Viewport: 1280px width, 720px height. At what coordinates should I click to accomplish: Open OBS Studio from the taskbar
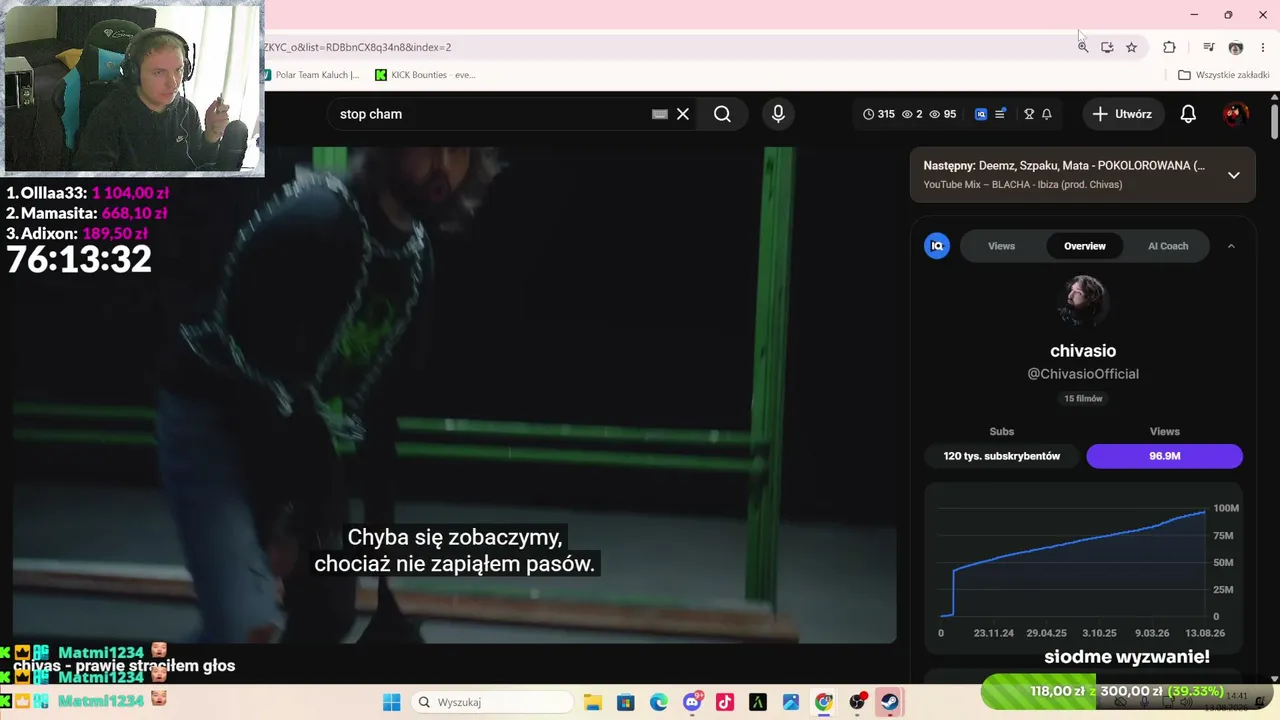pyautogui.click(x=857, y=702)
